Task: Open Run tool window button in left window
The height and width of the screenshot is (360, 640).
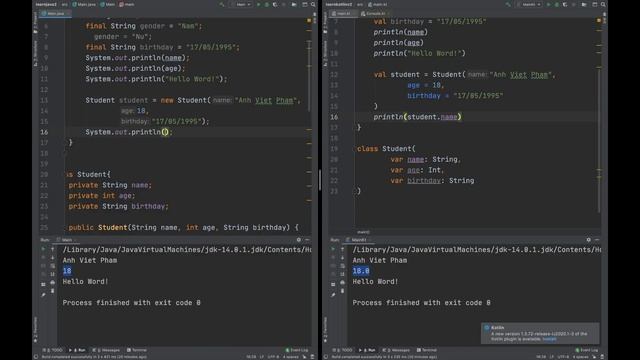Action: click(x=77, y=350)
